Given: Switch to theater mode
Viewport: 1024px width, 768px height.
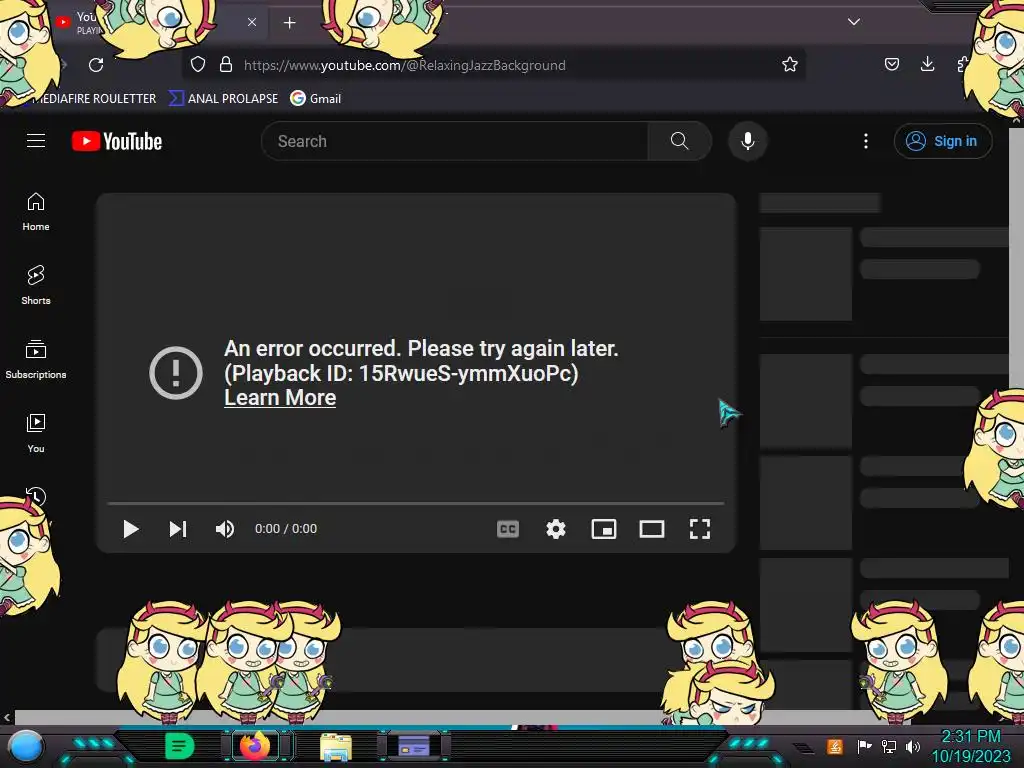Looking at the screenshot, I should [652, 529].
